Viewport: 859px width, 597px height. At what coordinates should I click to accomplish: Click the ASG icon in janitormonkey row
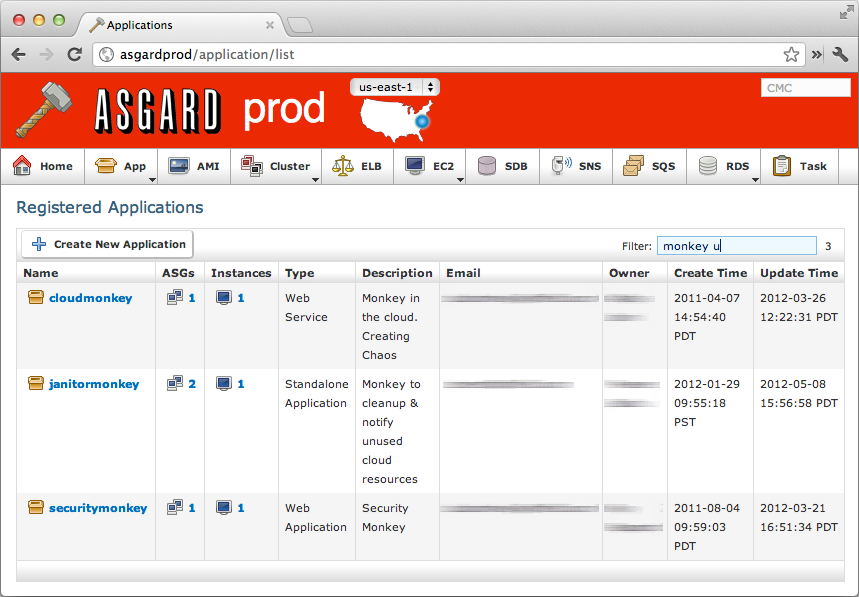175,383
